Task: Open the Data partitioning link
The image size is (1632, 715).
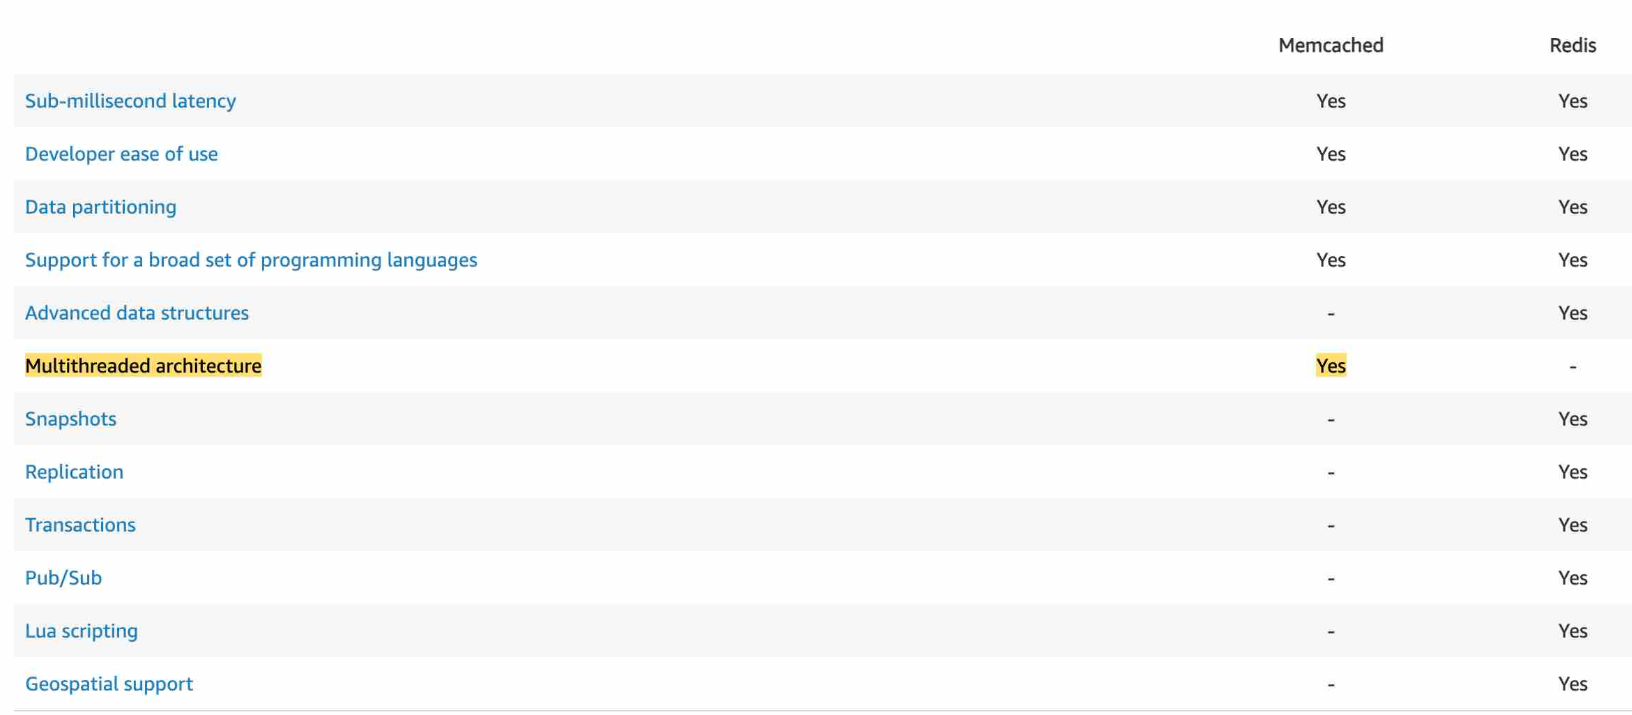Action: pos(100,207)
